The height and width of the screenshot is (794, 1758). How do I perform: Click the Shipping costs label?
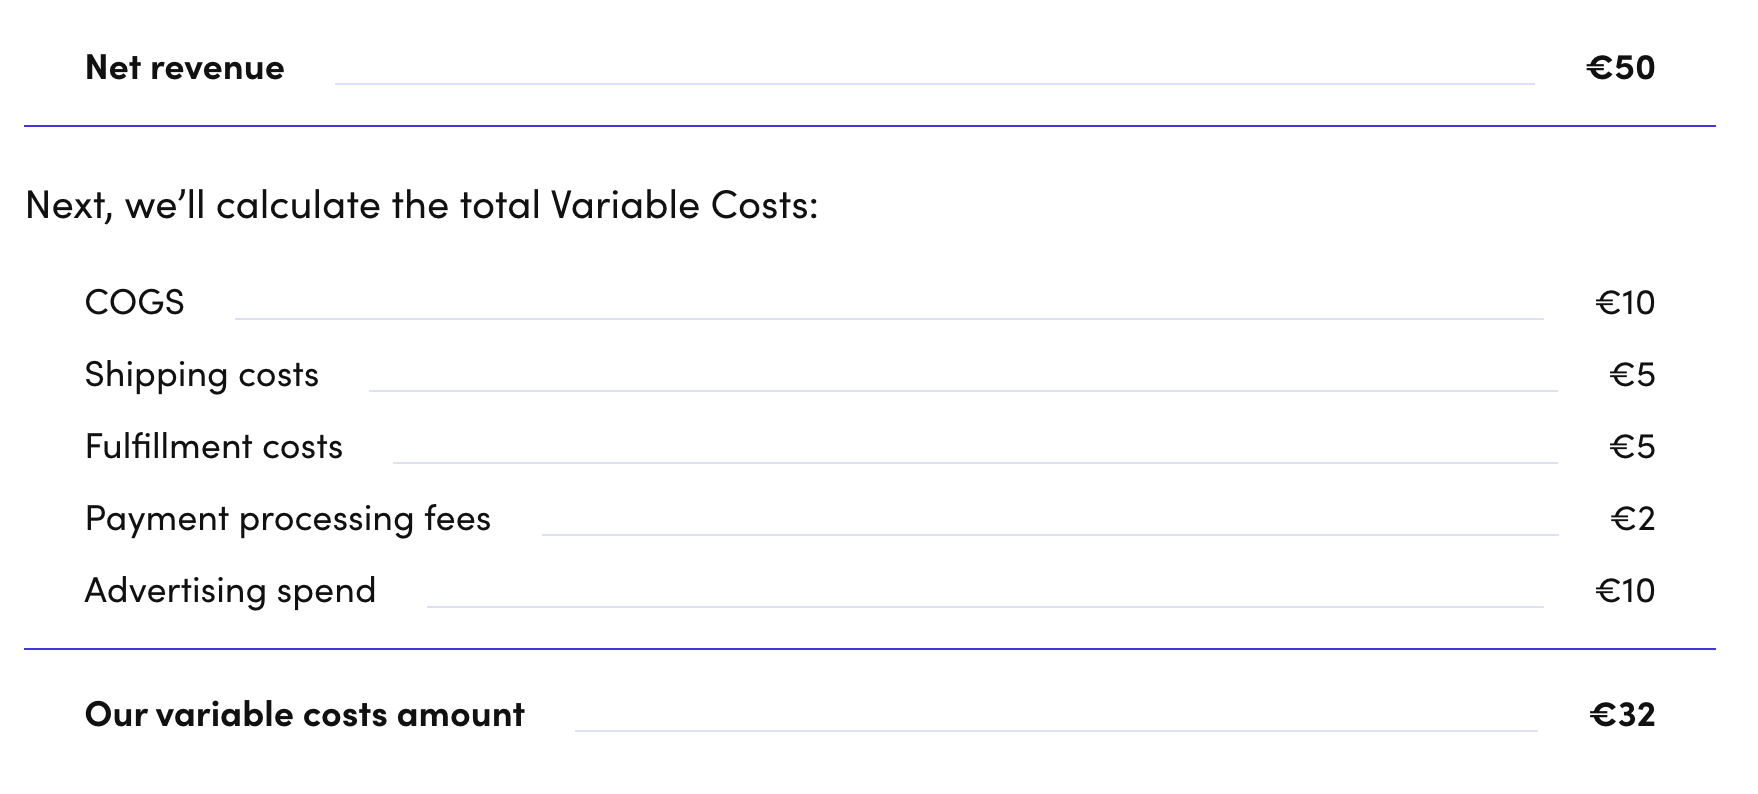tap(202, 375)
